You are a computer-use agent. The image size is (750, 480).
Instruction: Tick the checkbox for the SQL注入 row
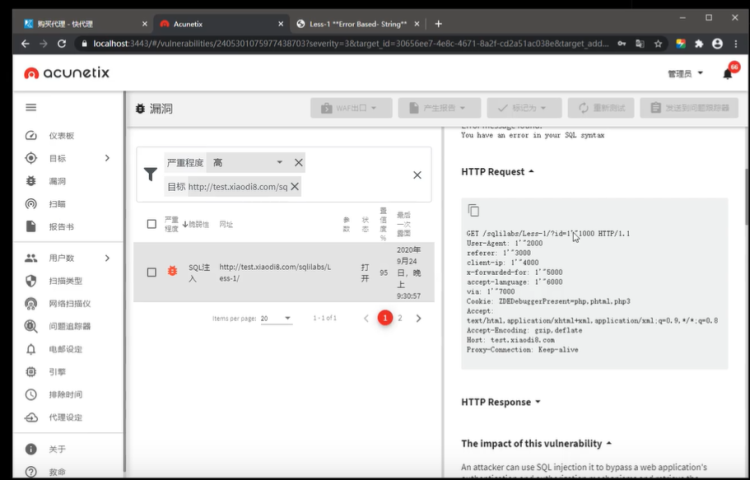pyautogui.click(x=152, y=272)
